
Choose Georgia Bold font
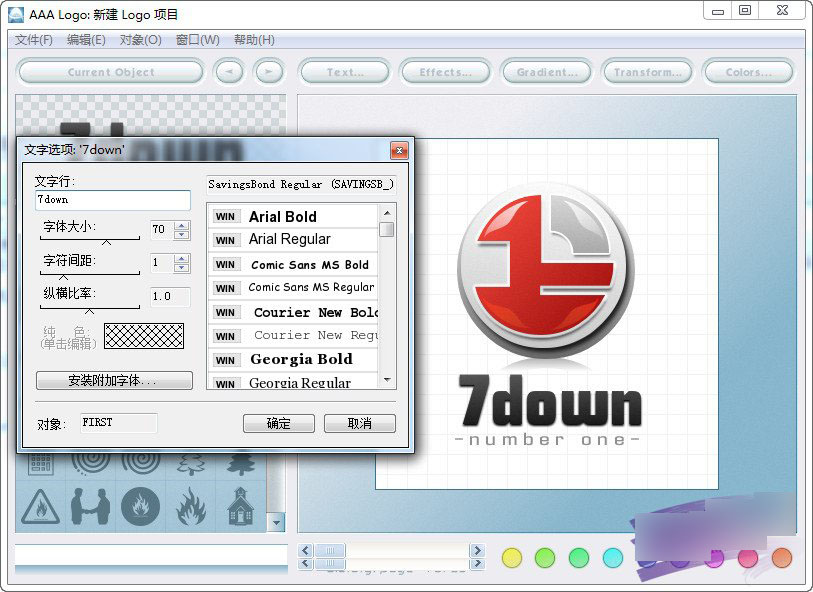[x=293, y=359]
